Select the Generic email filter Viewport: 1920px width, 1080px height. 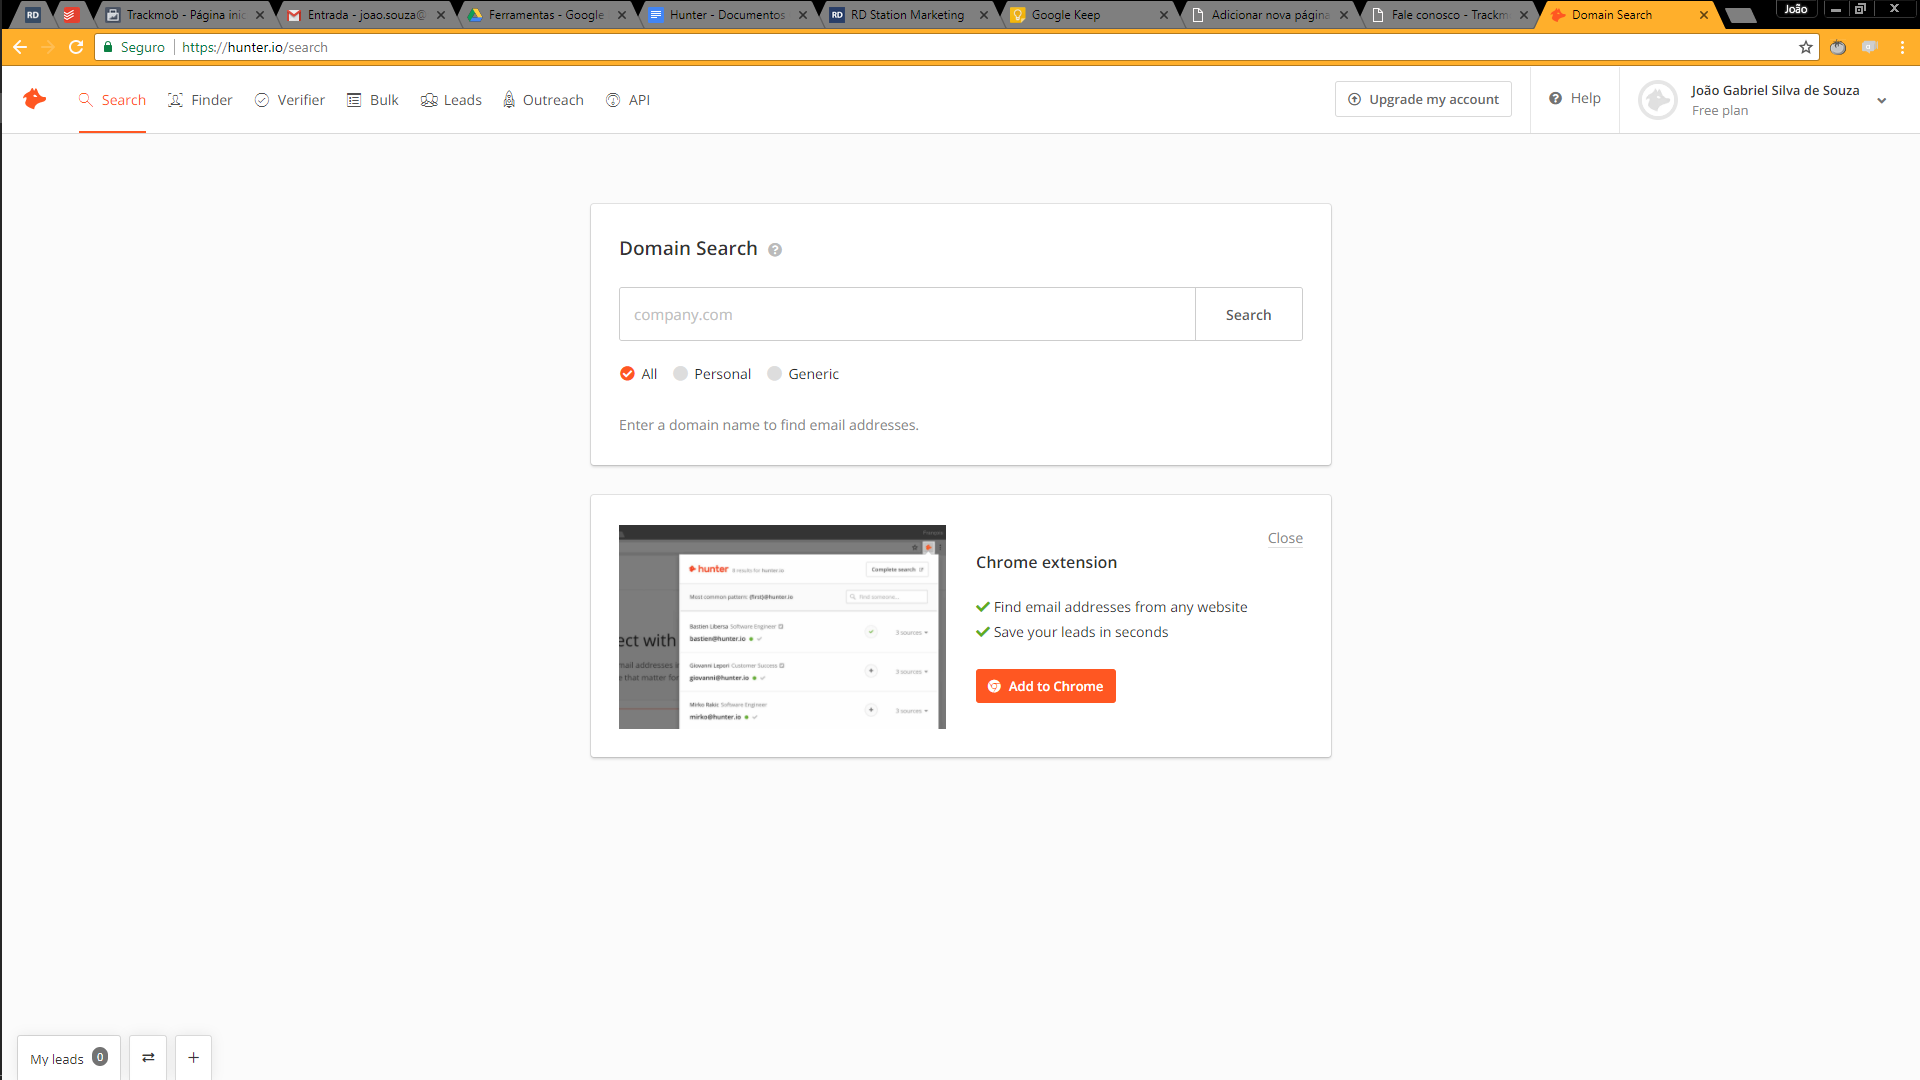(x=775, y=374)
